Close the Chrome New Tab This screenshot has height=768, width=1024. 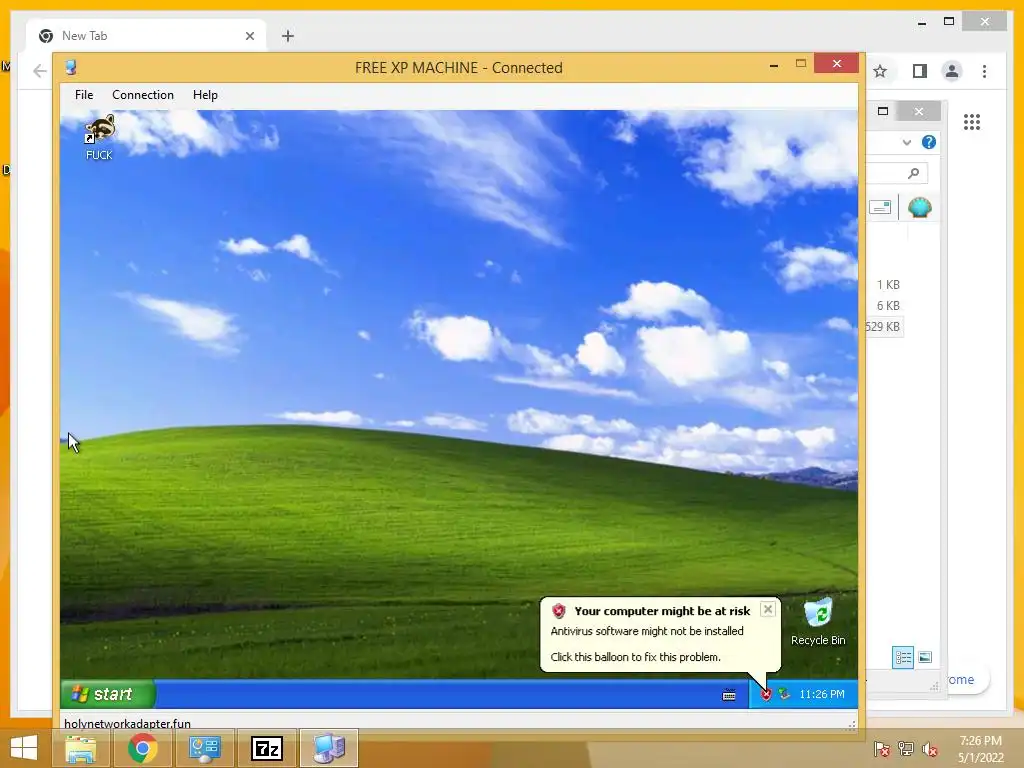point(249,36)
